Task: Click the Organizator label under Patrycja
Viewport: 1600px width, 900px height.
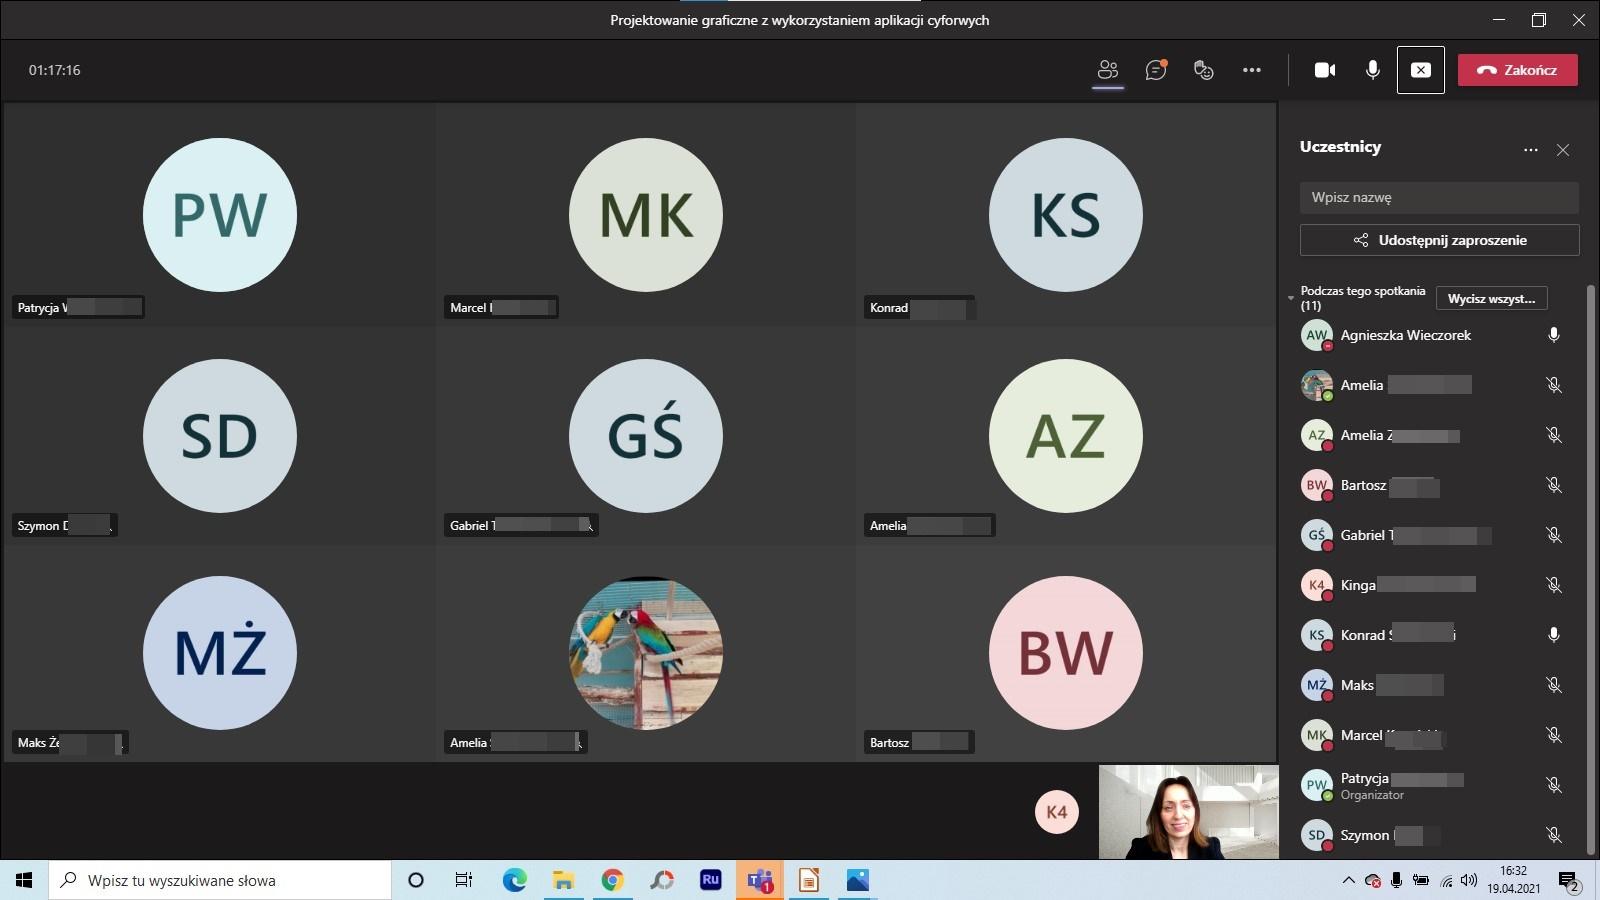Action: [x=1372, y=795]
